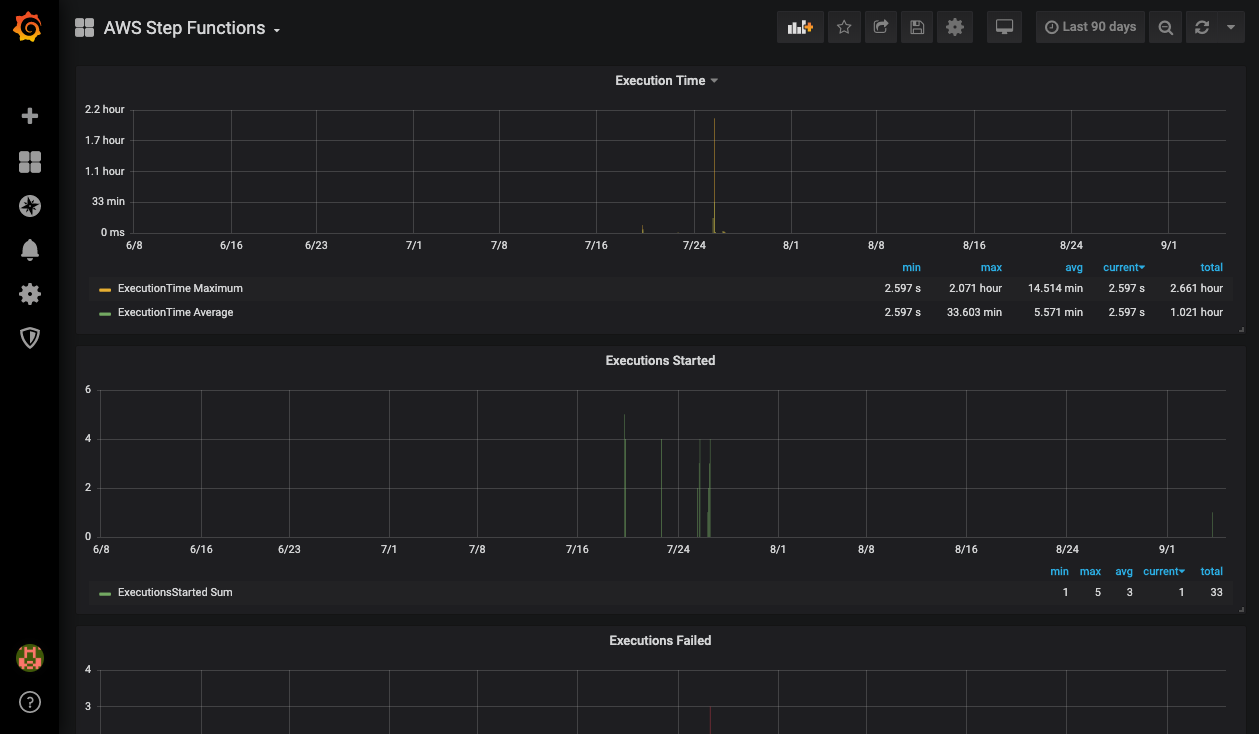
Task: Change ExecutionTime Maximum yellow series color
Action: coord(105,289)
